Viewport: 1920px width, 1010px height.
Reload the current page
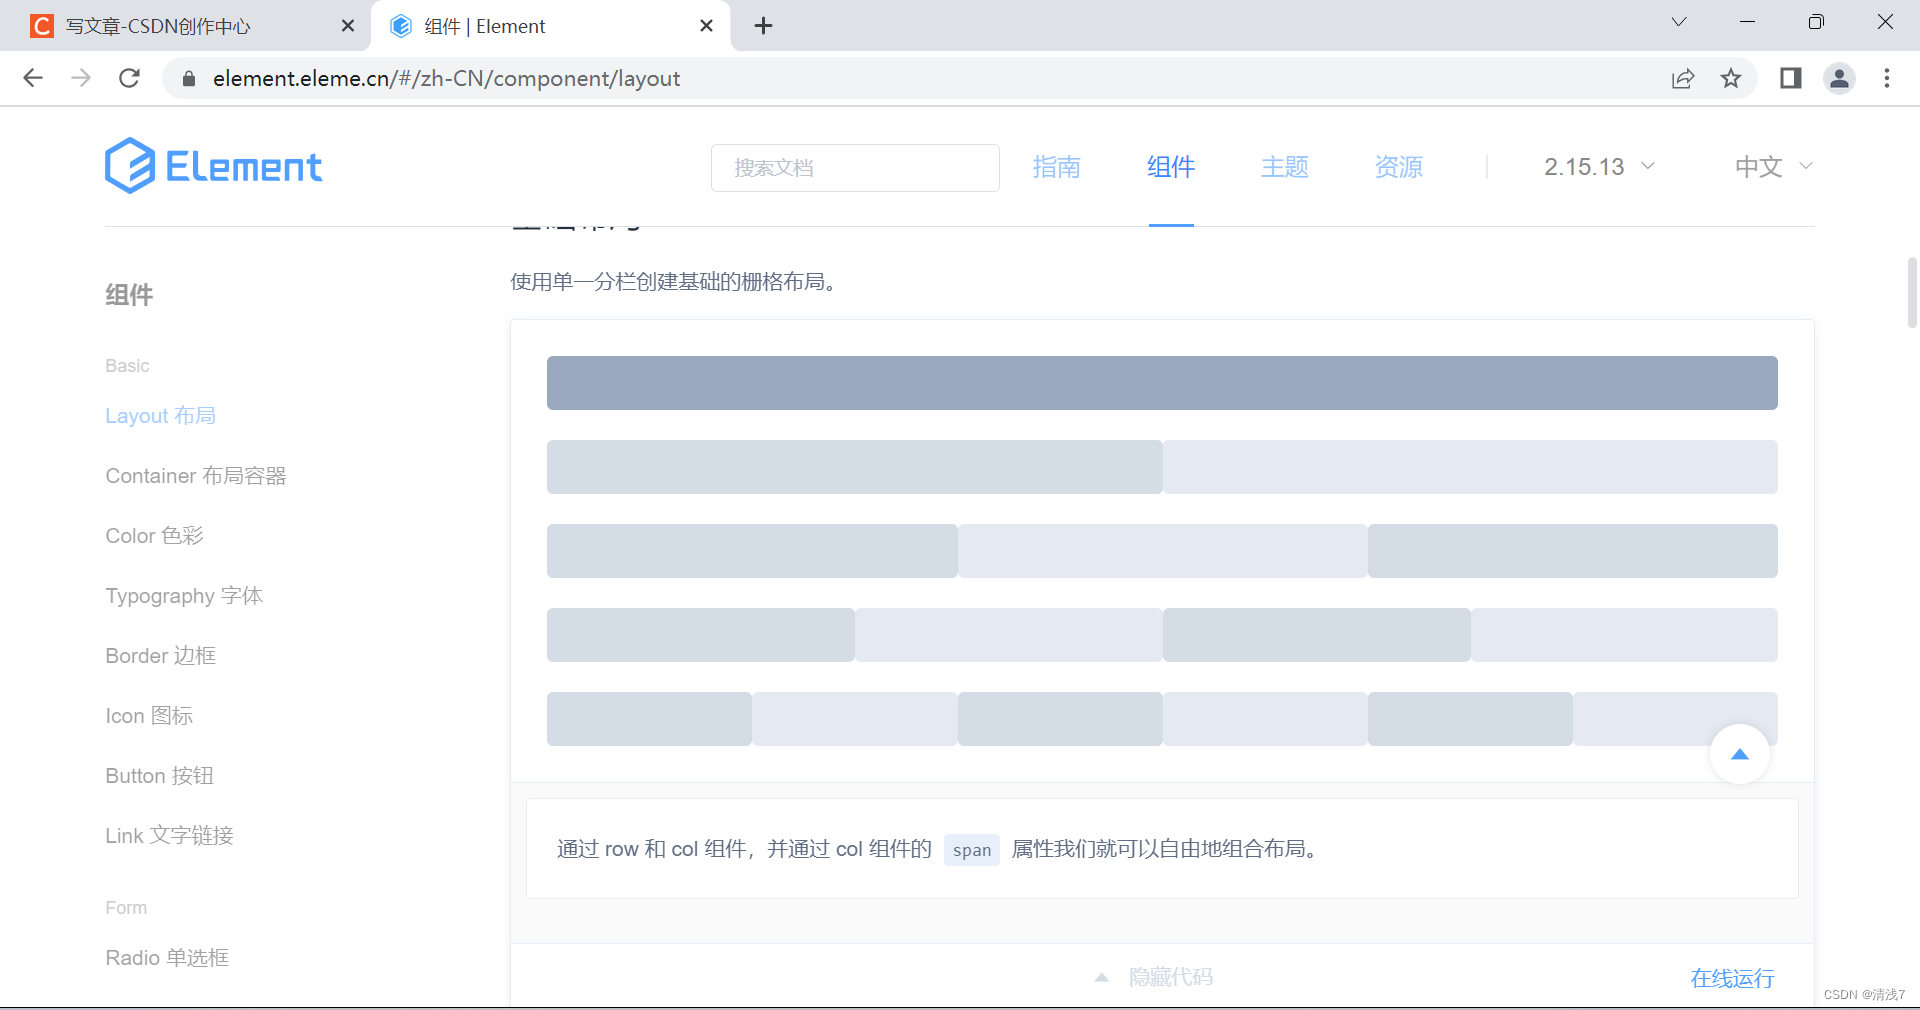pos(129,78)
